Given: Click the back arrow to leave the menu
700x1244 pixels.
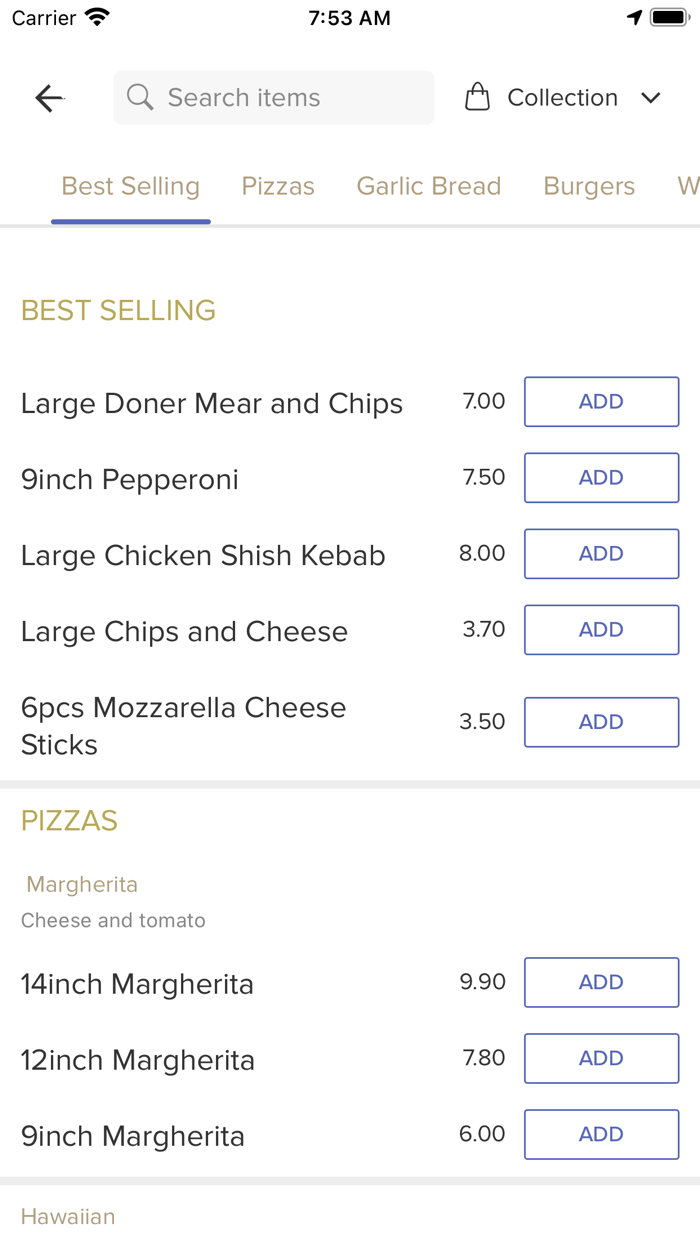Looking at the screenshot, I should pyautogui.click(x=48, y=97).
